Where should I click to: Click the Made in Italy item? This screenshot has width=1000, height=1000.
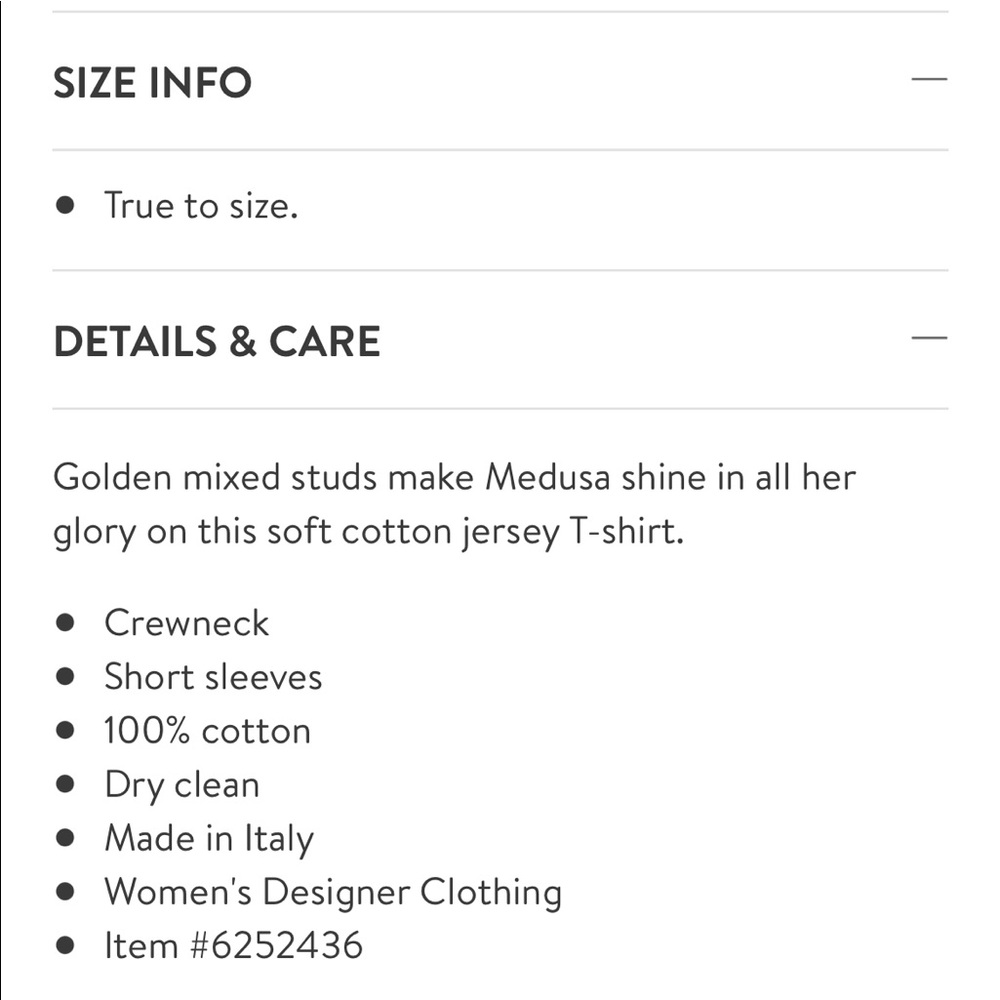[x=209, y=839]
